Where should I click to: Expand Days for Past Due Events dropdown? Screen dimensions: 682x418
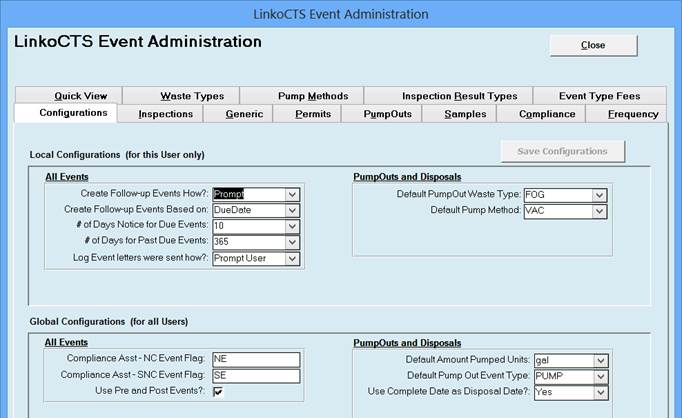coord(292,242)
